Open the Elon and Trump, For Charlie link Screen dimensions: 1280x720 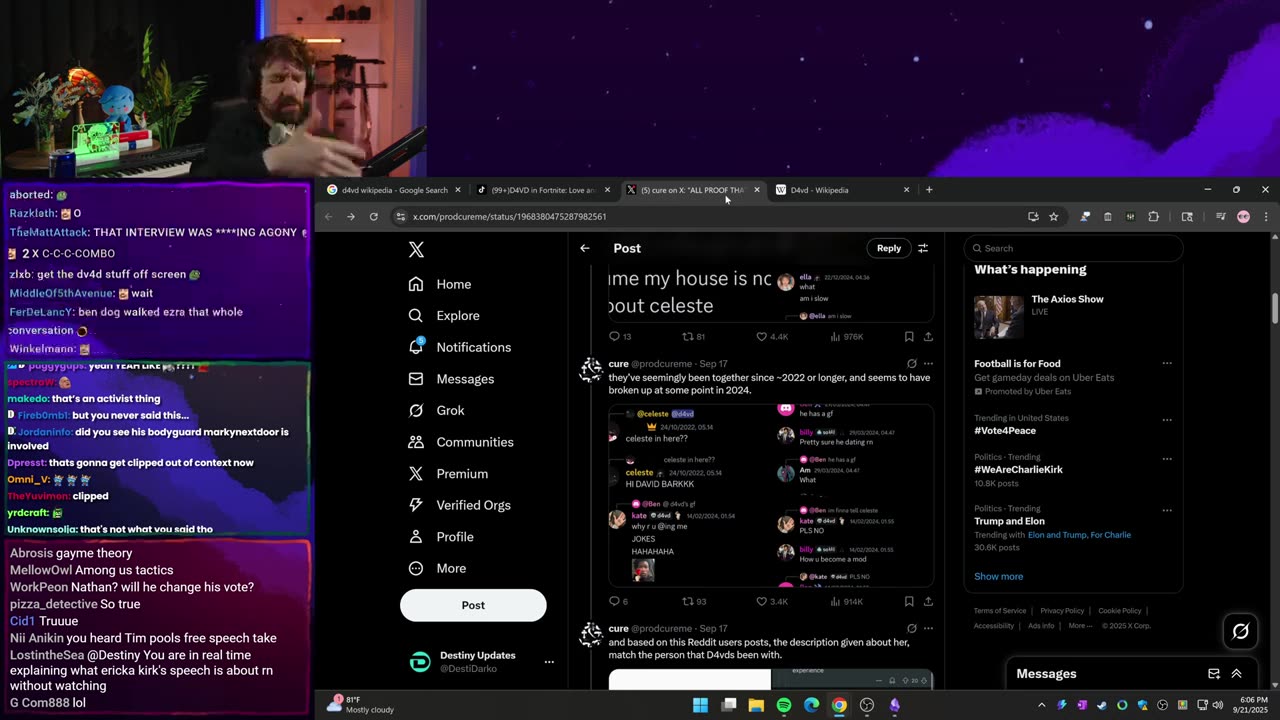pos(1078,535)
